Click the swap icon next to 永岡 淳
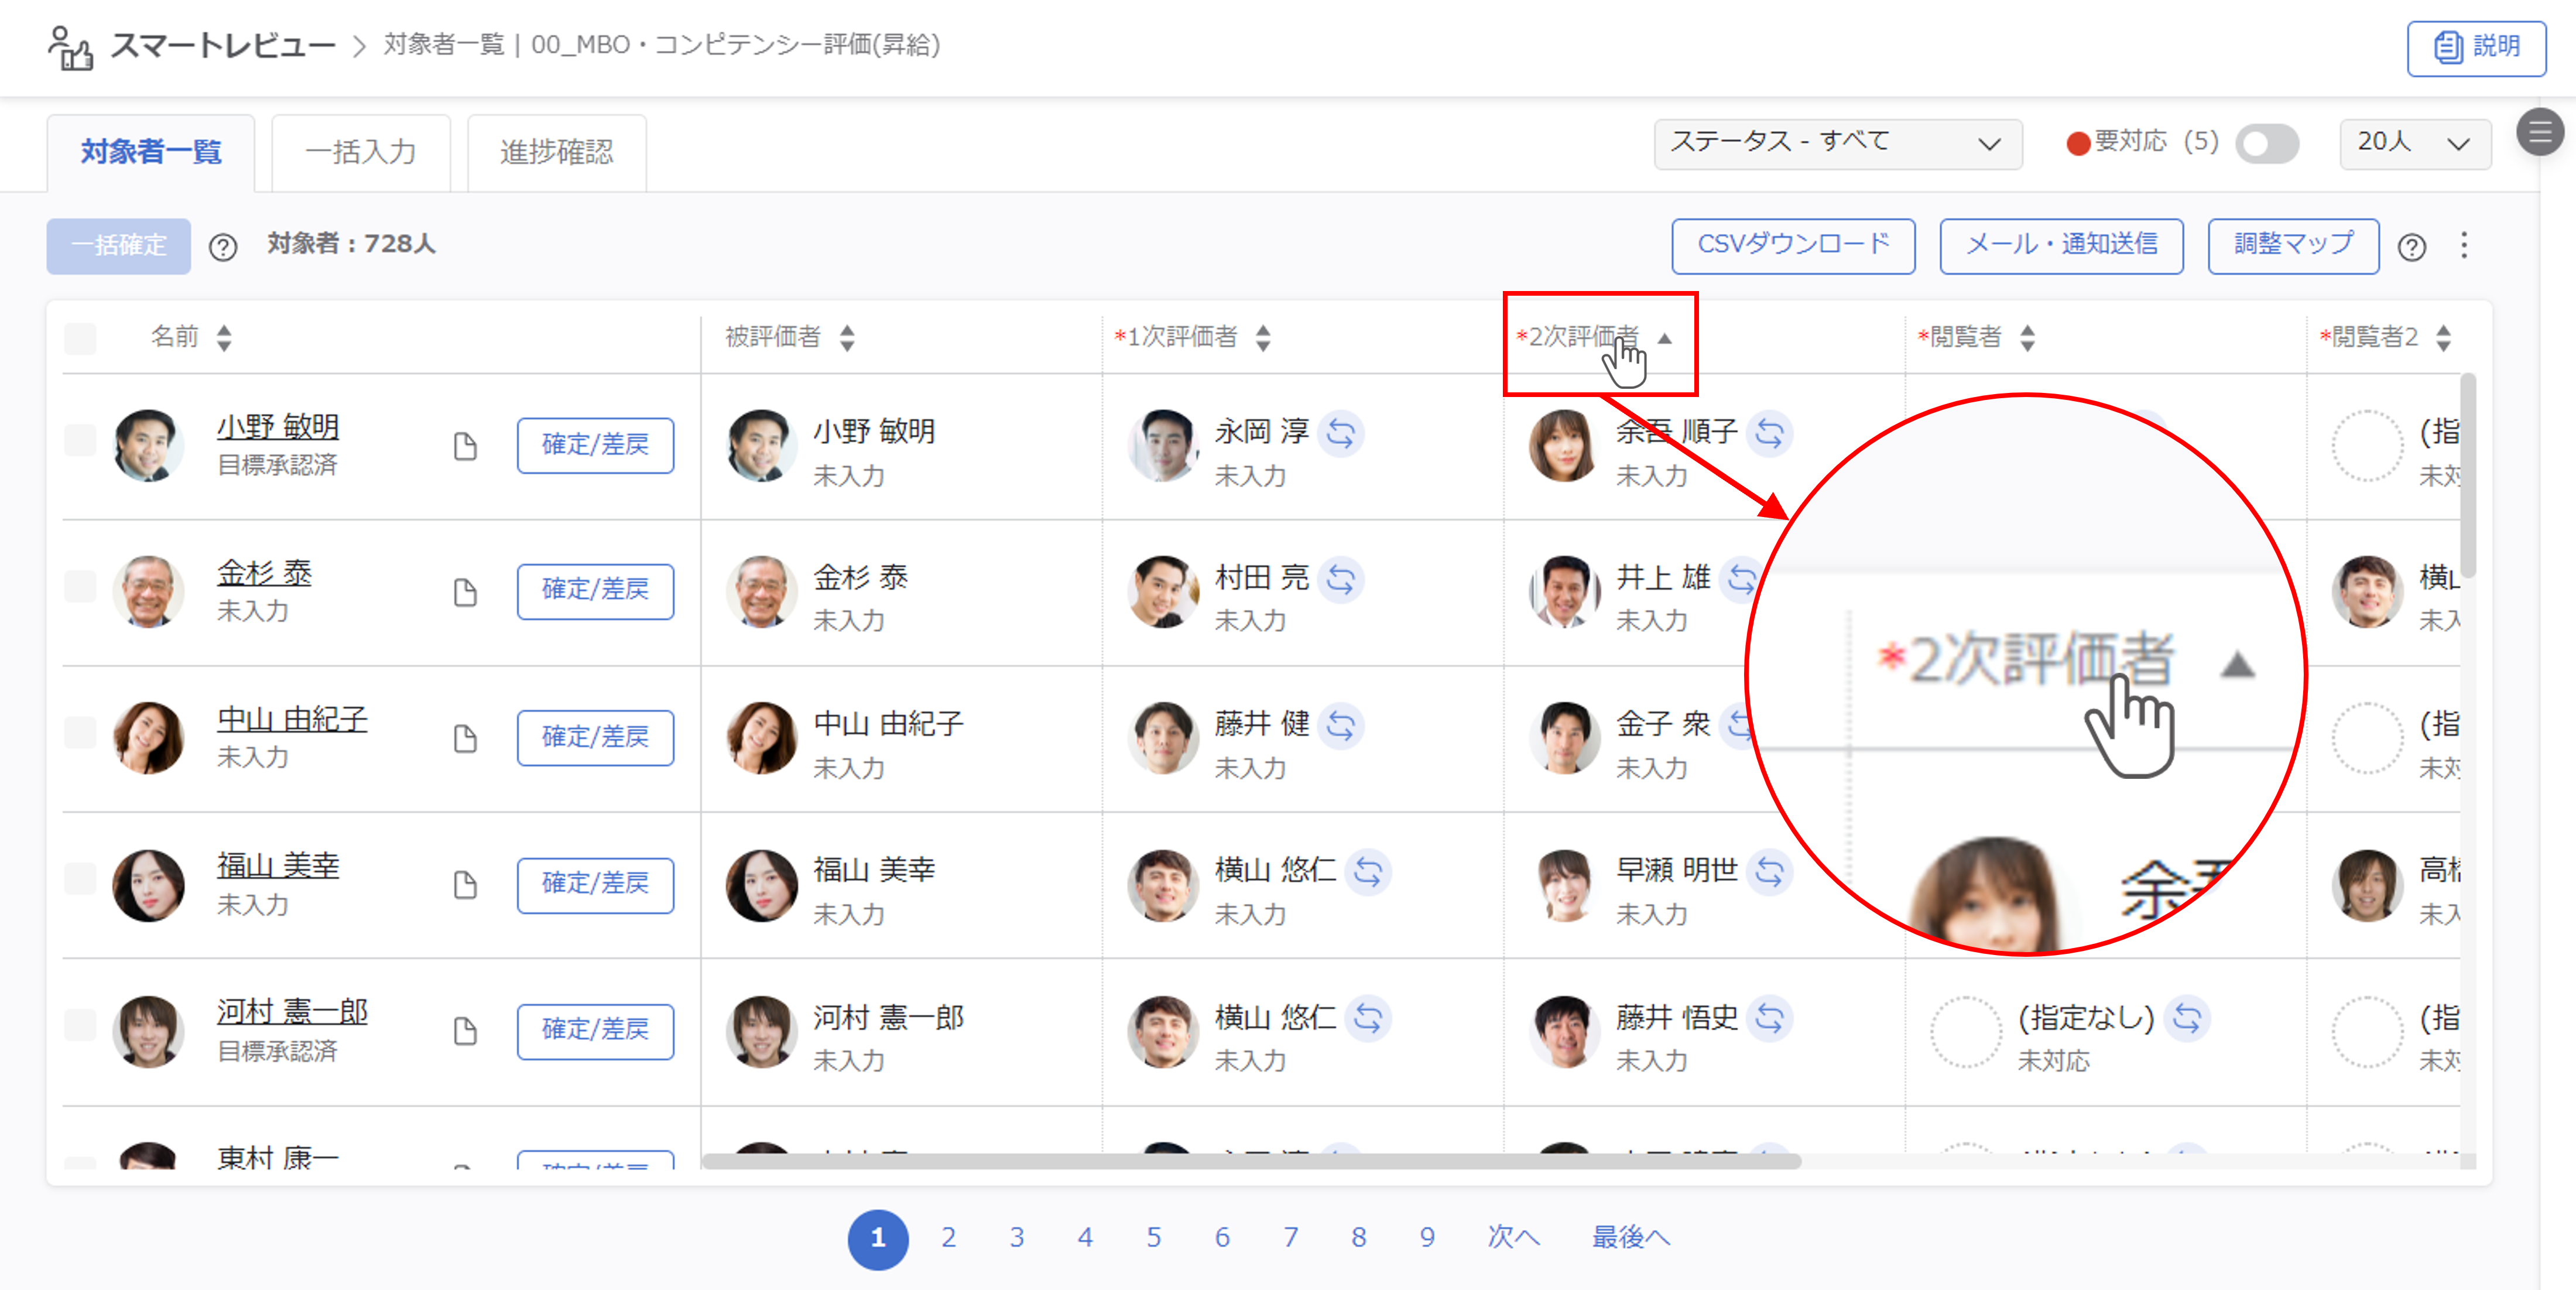The image size is (2576, 1290). [1341, 434]
